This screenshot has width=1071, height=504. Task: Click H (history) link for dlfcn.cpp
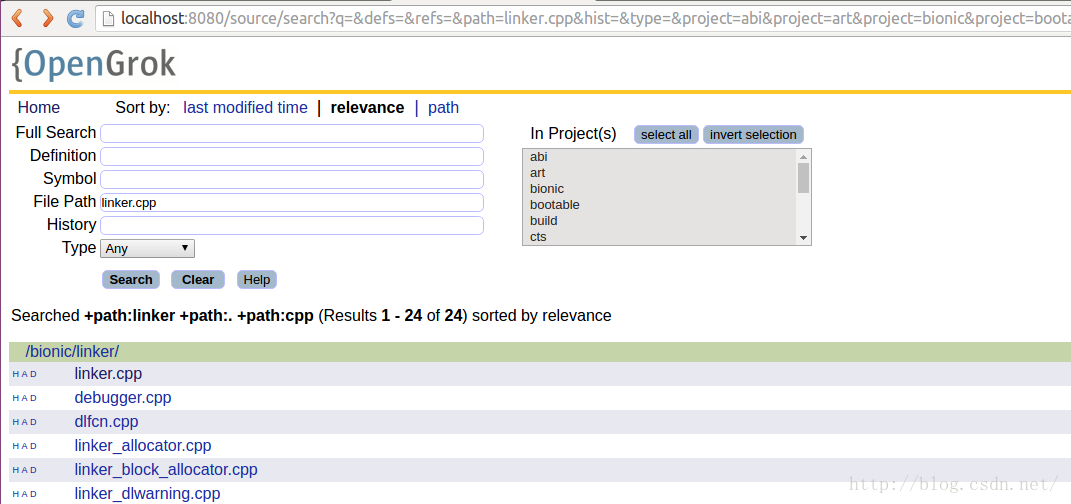coord(15,422)
